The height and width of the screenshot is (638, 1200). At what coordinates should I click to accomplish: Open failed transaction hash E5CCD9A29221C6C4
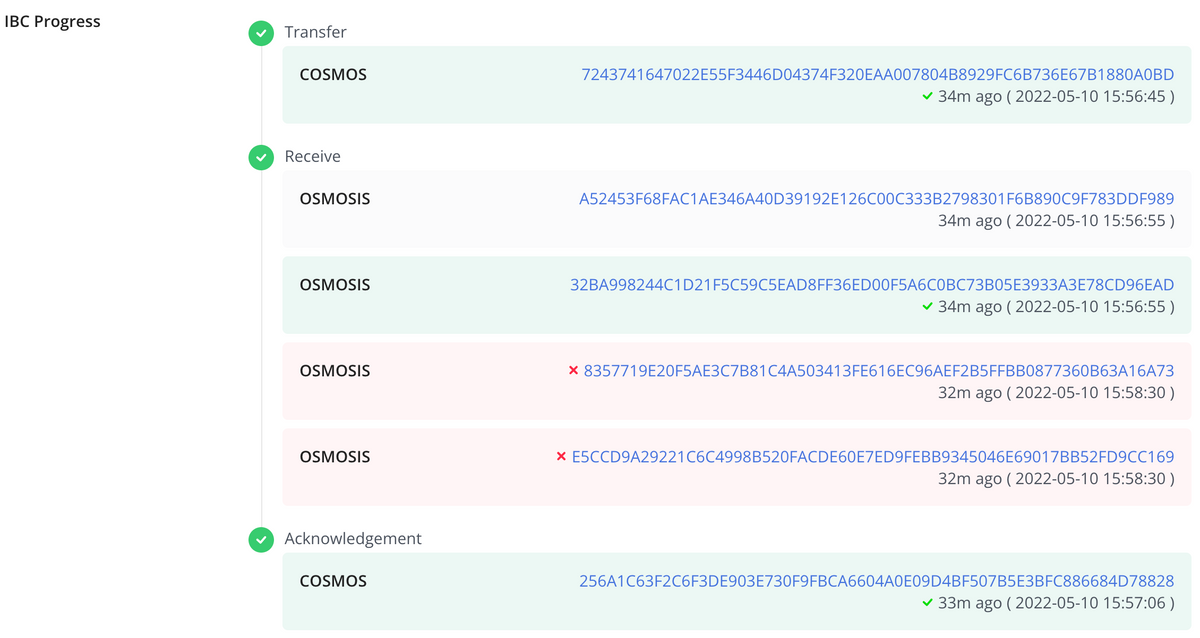[x=873, y=456]
